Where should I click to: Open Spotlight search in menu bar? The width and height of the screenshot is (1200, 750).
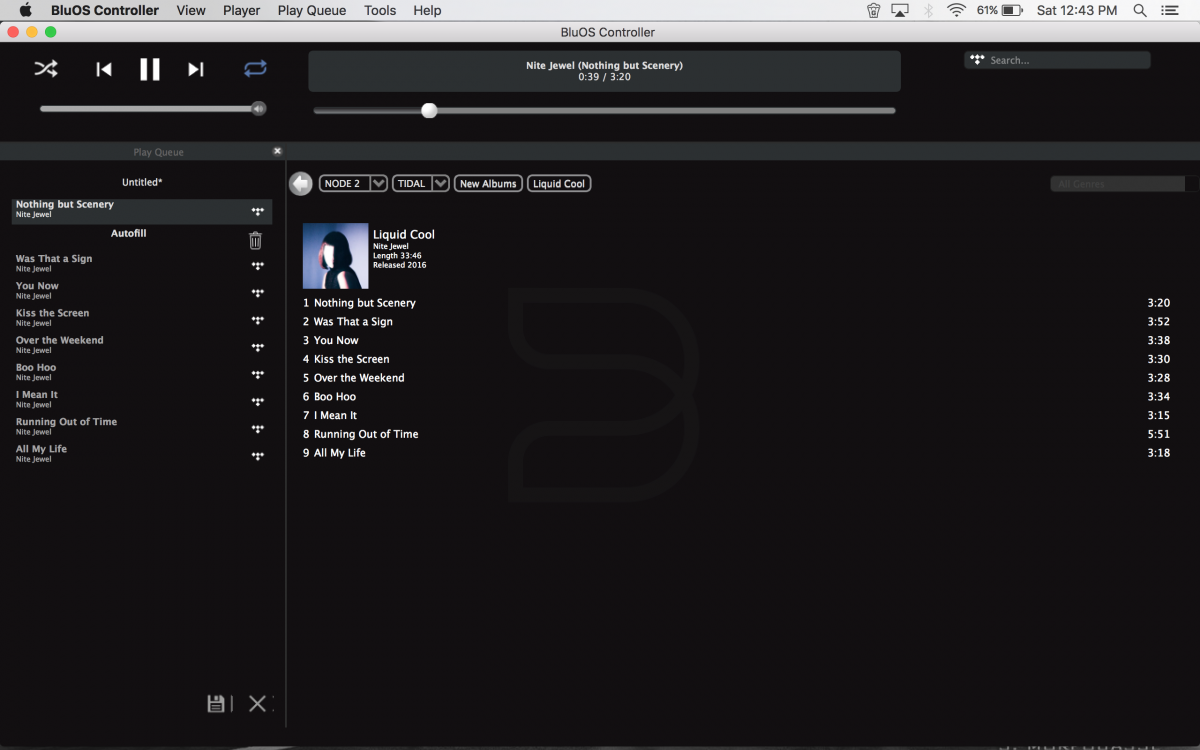point(1140,10)
